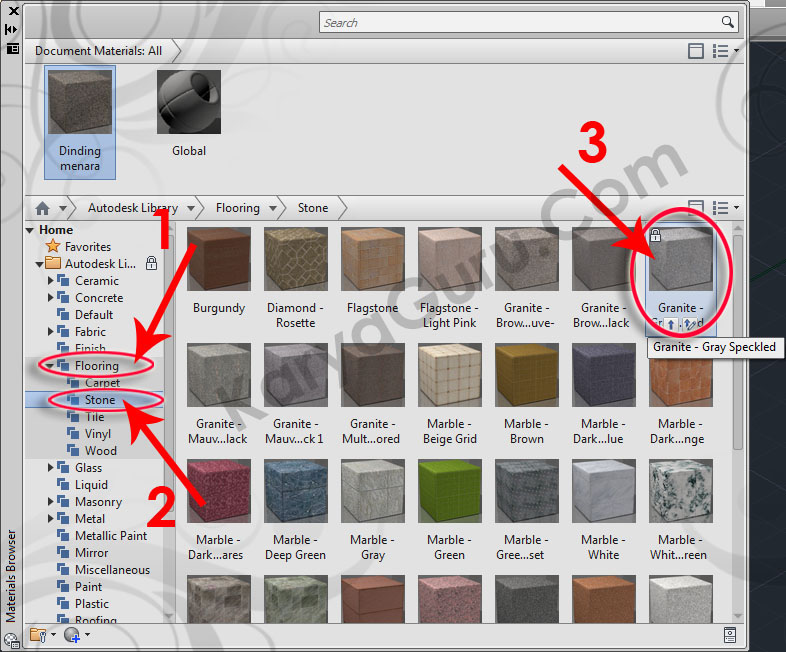Screen dimensions: 786x652
Task: Open the material editor icon at bottom right
Action: click(730, 635)
